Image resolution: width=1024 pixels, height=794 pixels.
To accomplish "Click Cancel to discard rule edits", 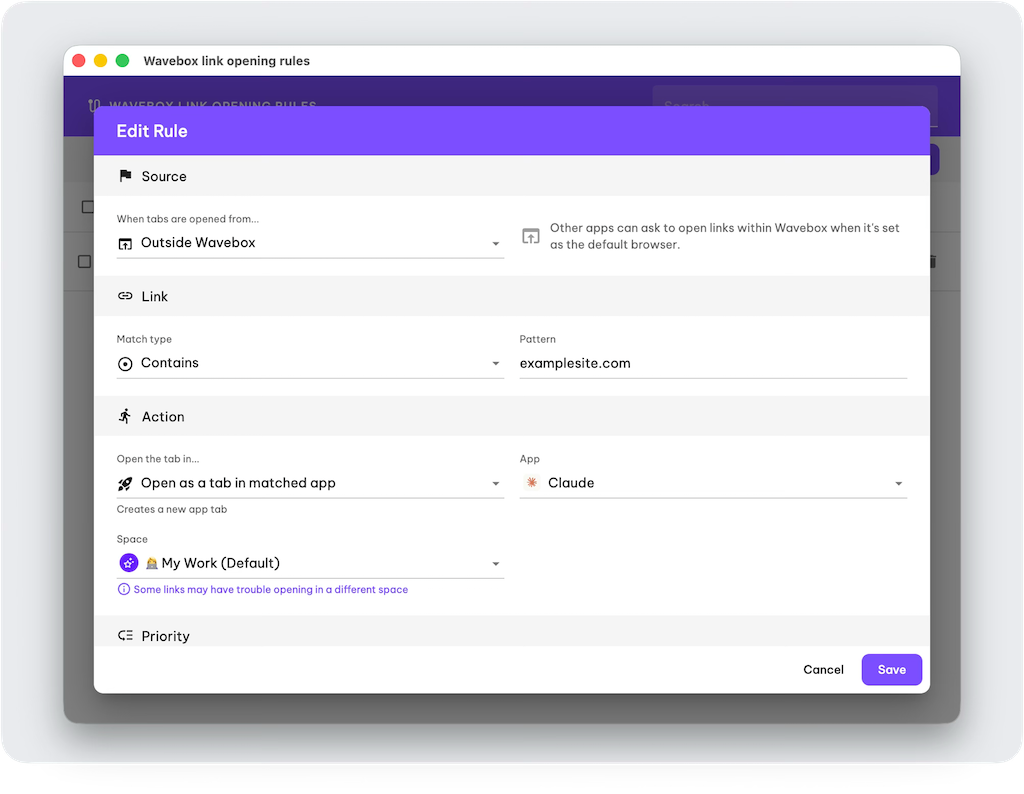I will click(x=823, y=670).
